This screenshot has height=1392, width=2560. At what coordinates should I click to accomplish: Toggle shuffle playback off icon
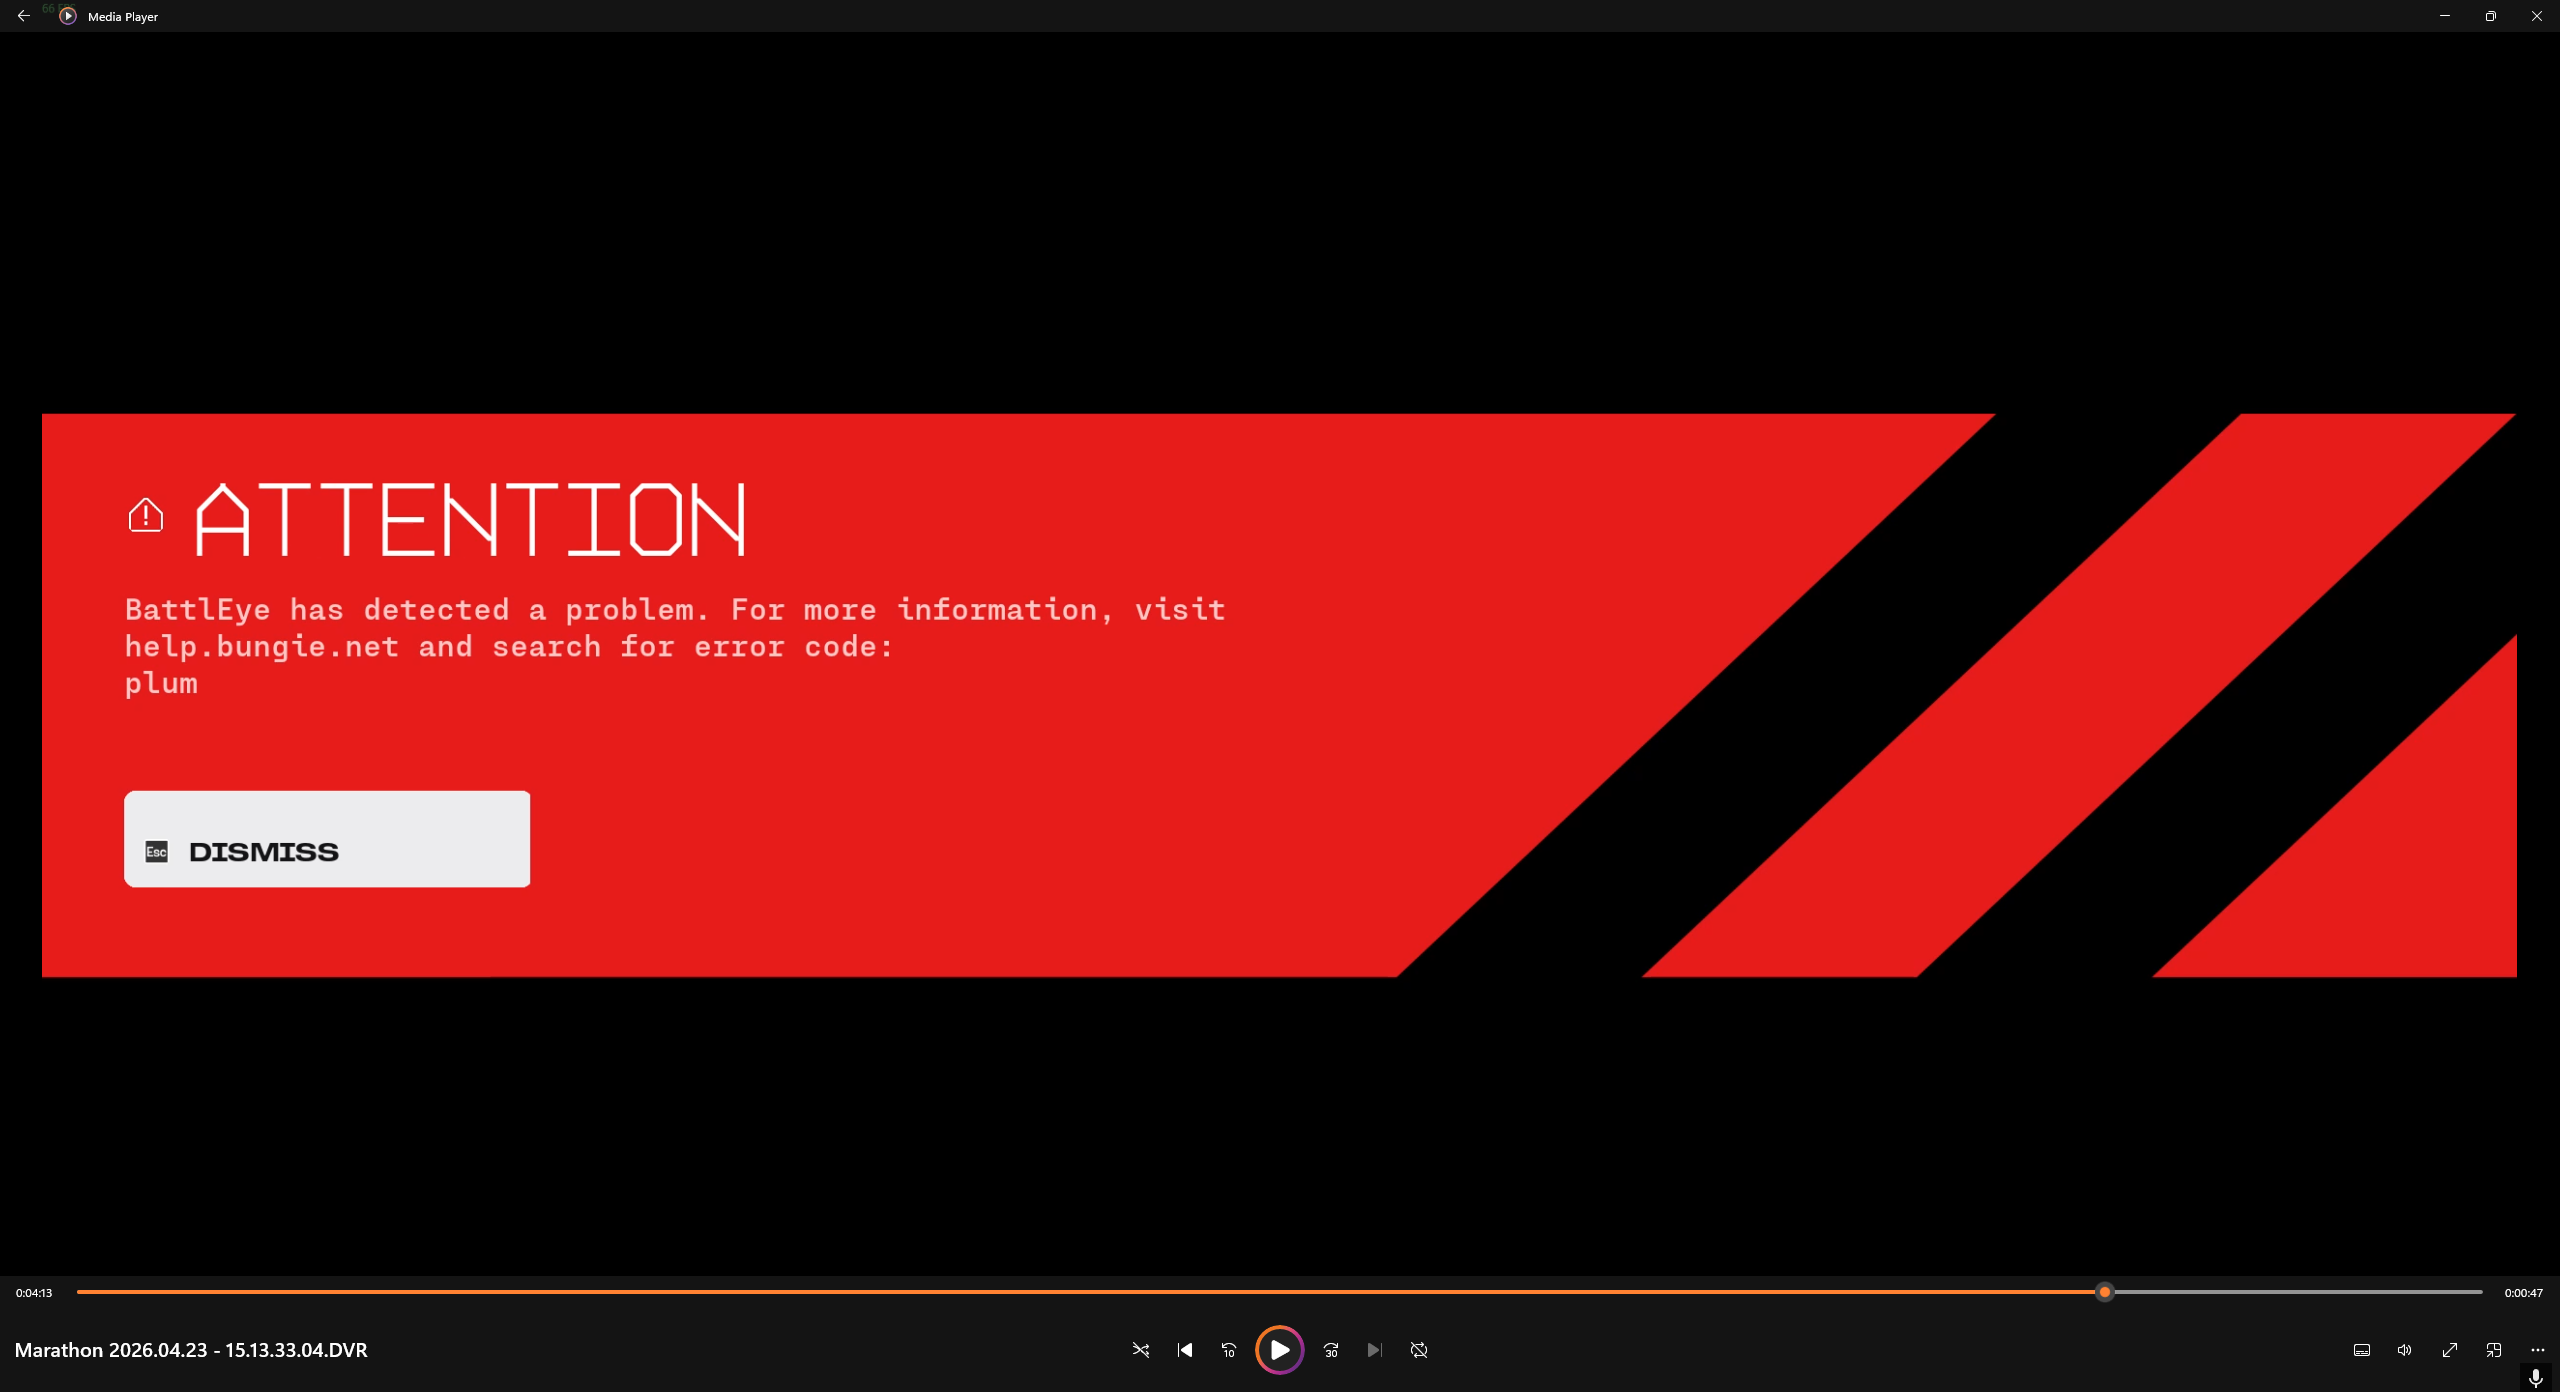[x=1140, y=1350]
